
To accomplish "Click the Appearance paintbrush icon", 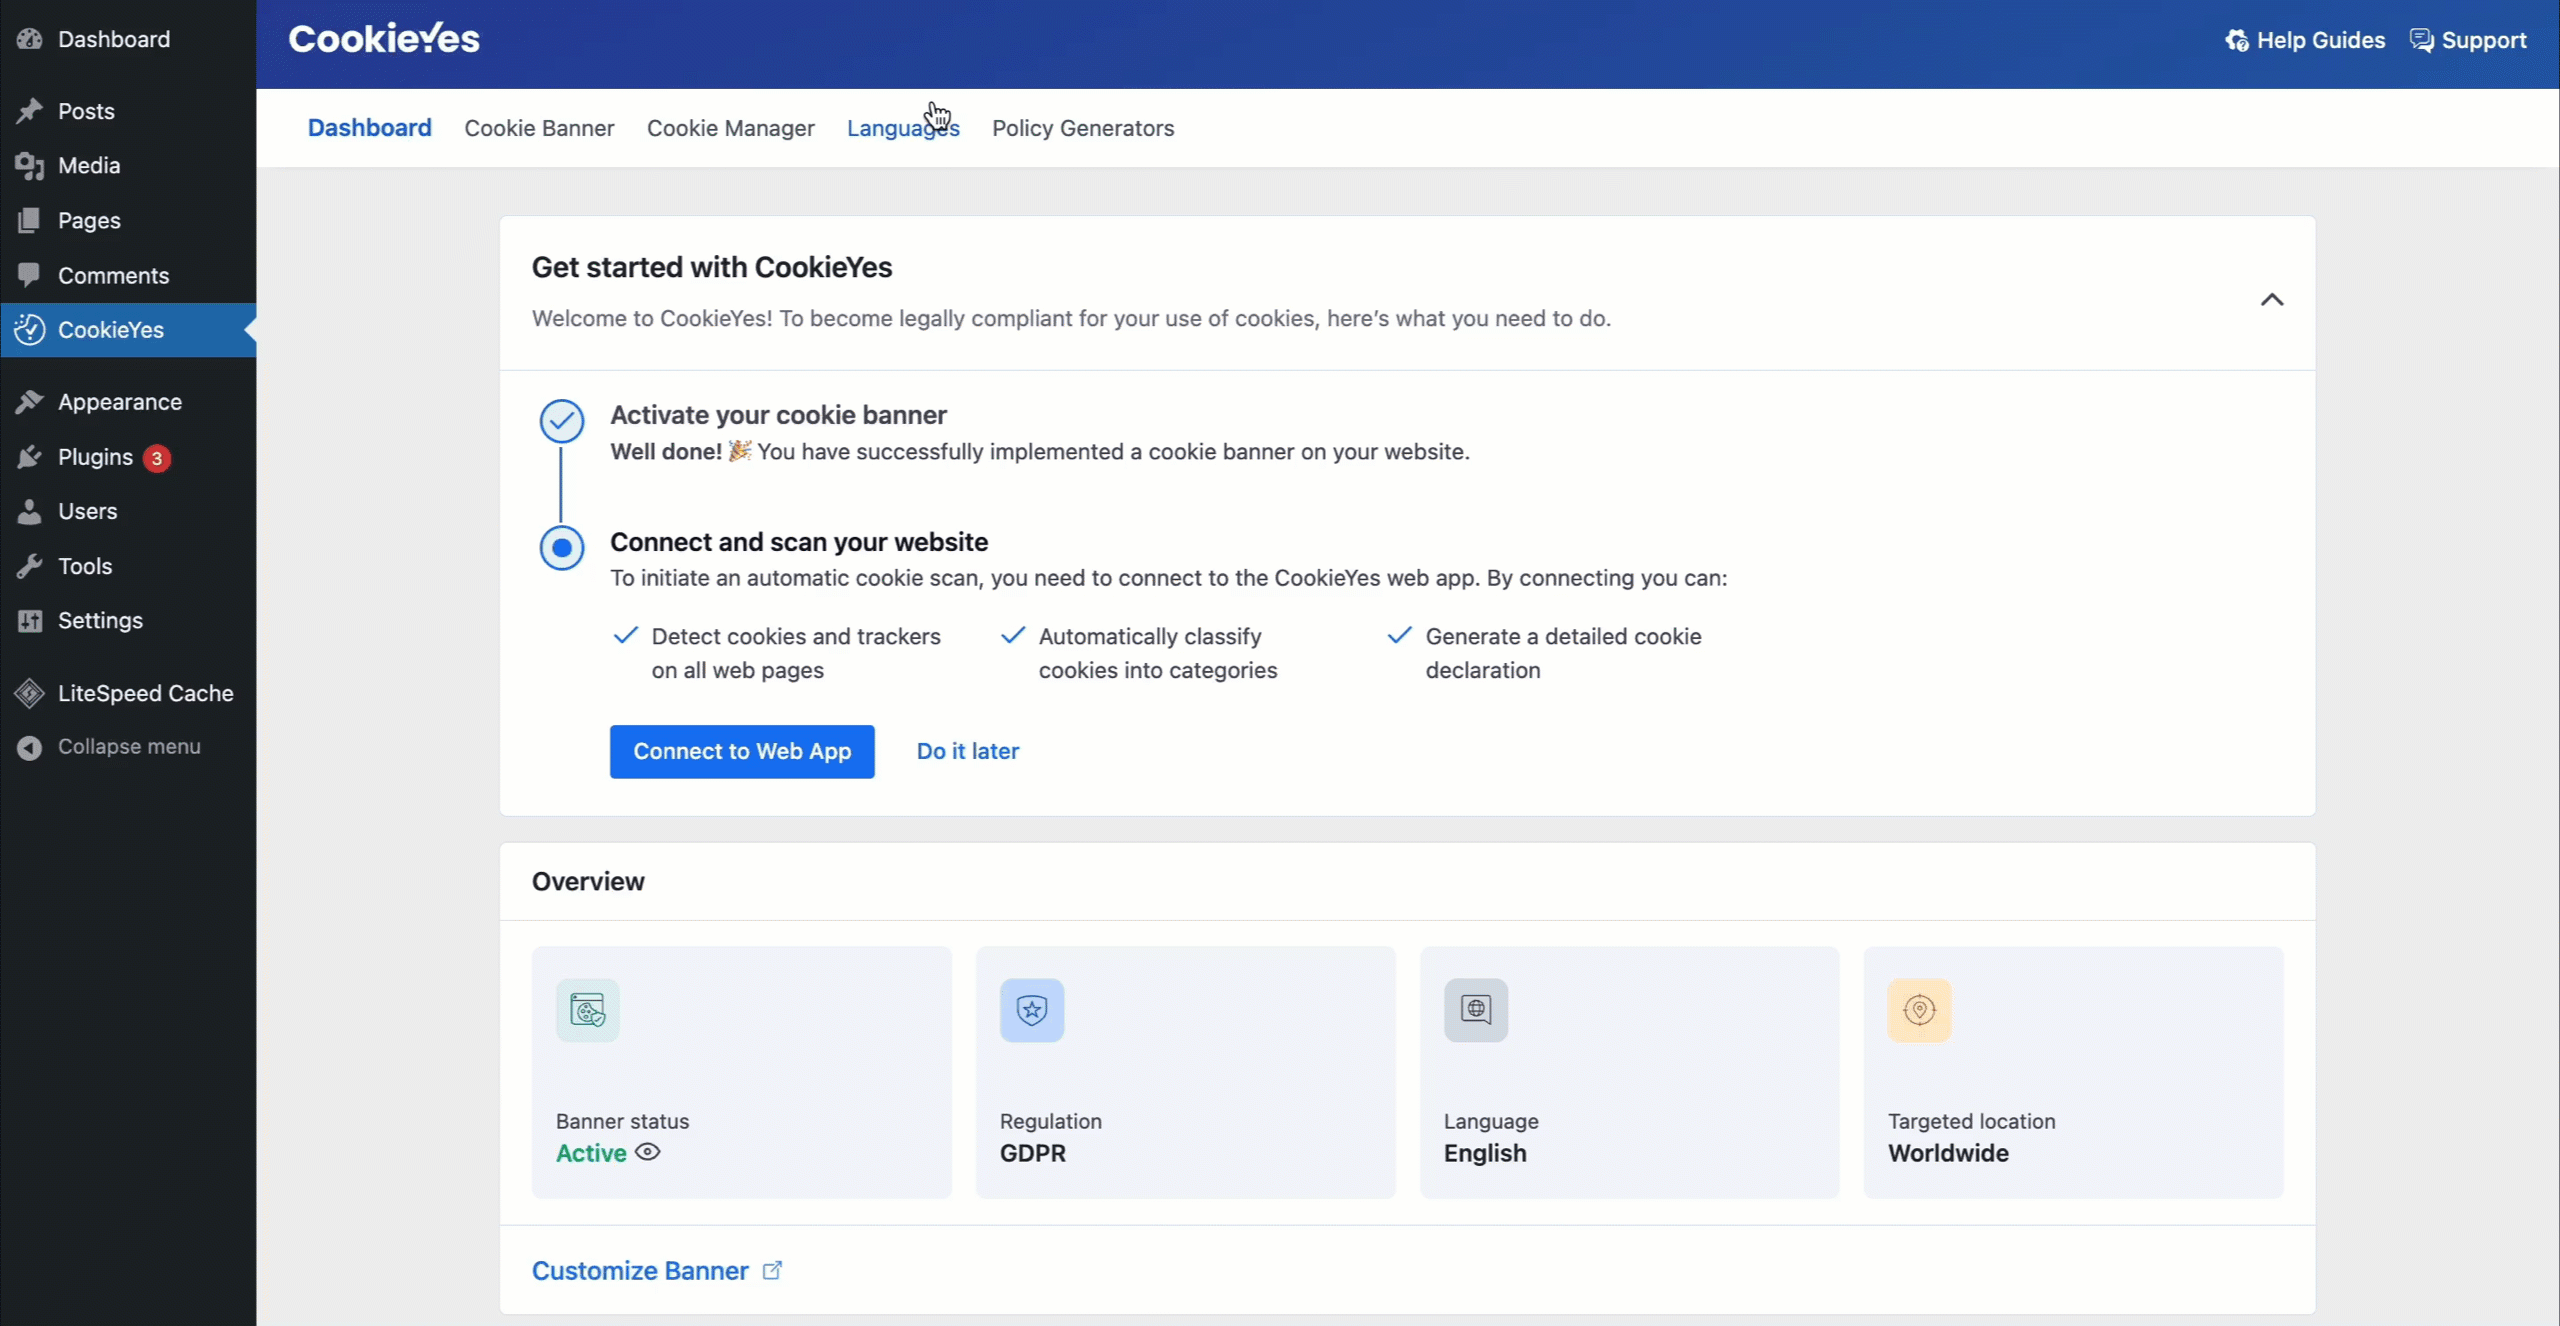I will (30, 402).
